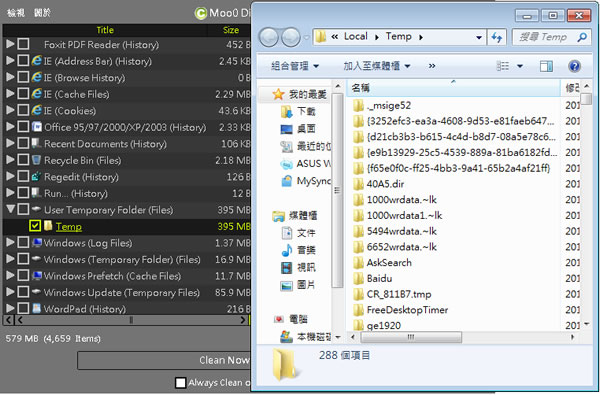This screenshot has width=600, height=396.
Task: Click the IE (Cookies) row icon
Action: point(36,110)
